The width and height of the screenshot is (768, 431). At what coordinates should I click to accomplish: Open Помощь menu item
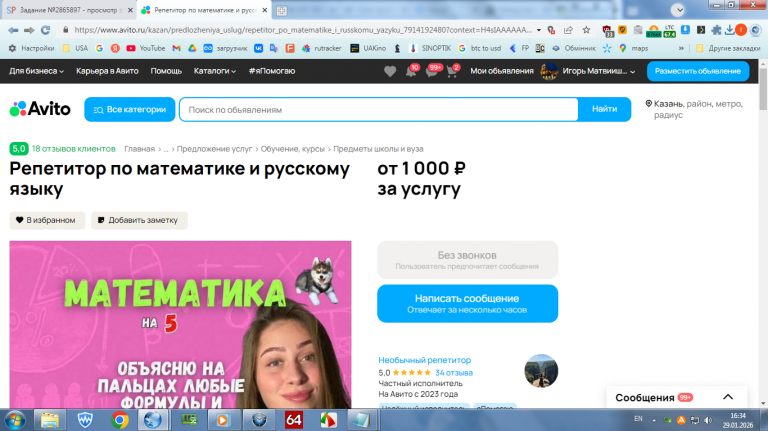coord(166,71)
